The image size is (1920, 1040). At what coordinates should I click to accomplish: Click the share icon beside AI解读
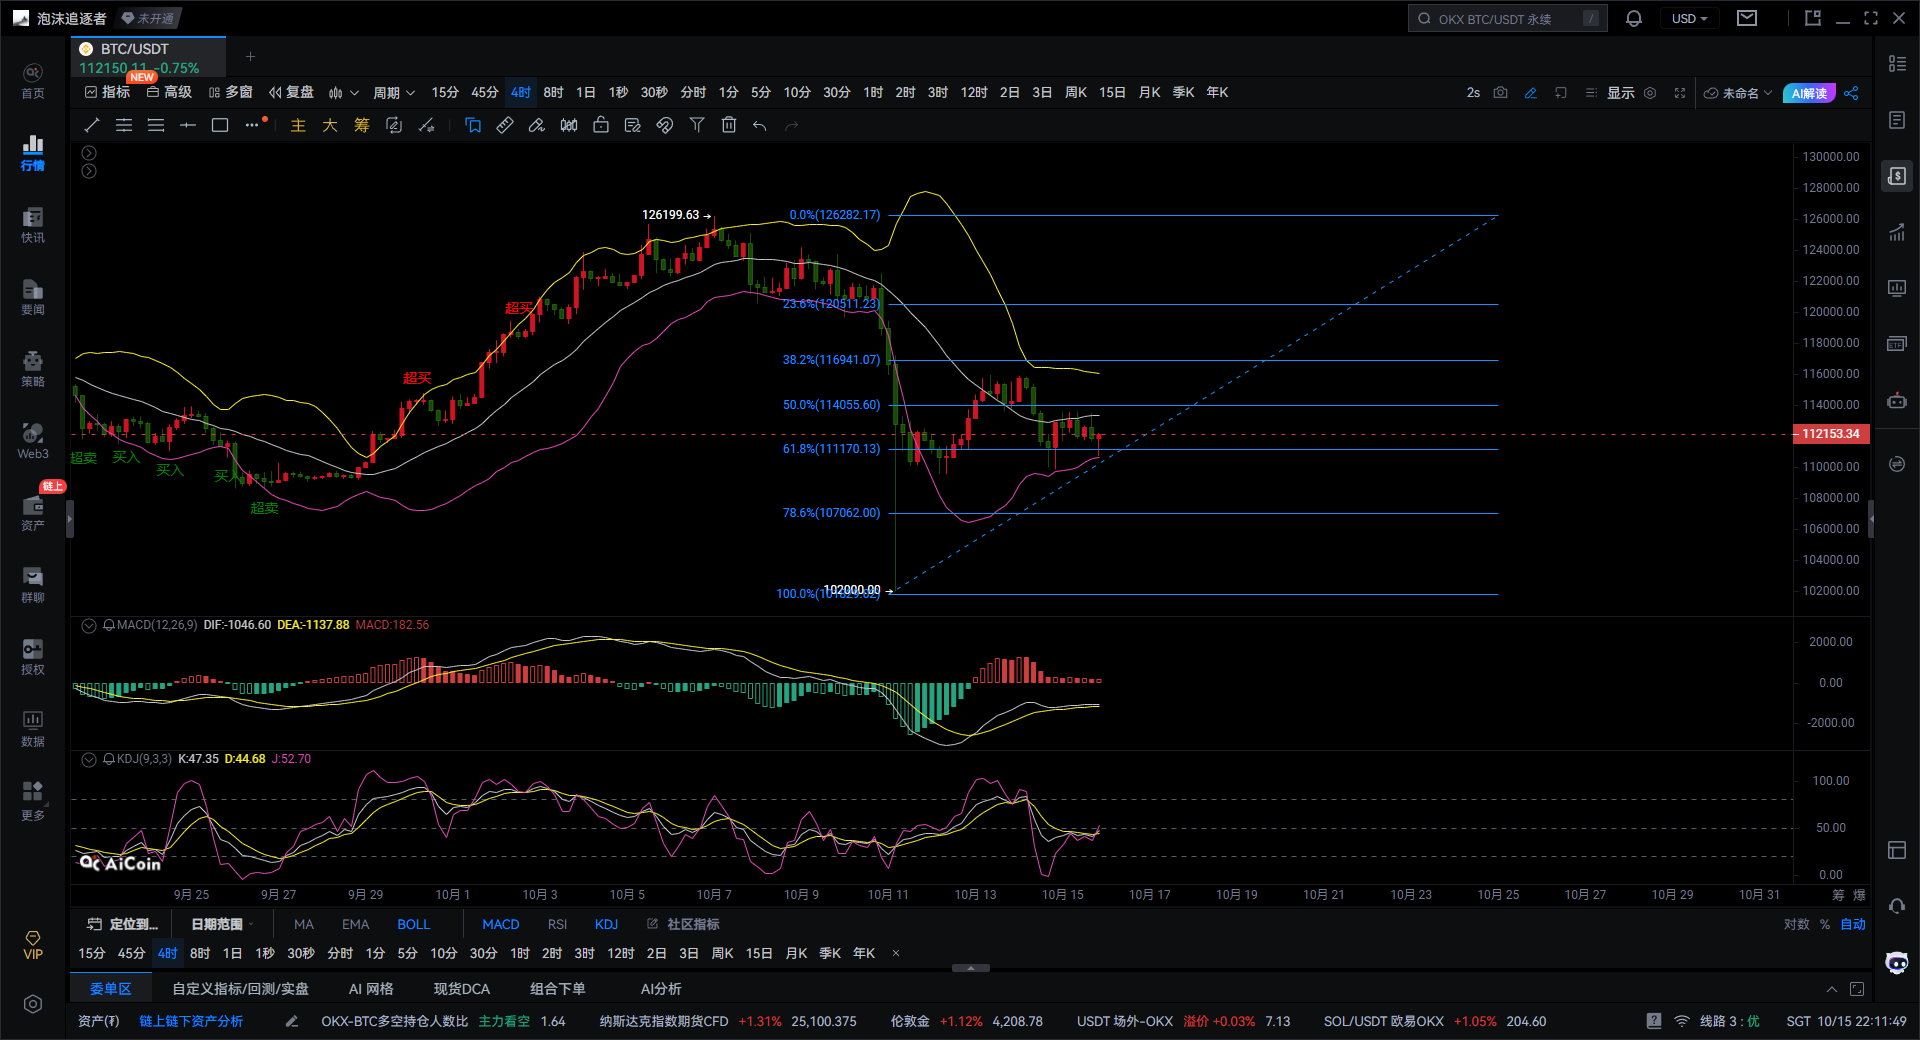[x=1851, y=93]
